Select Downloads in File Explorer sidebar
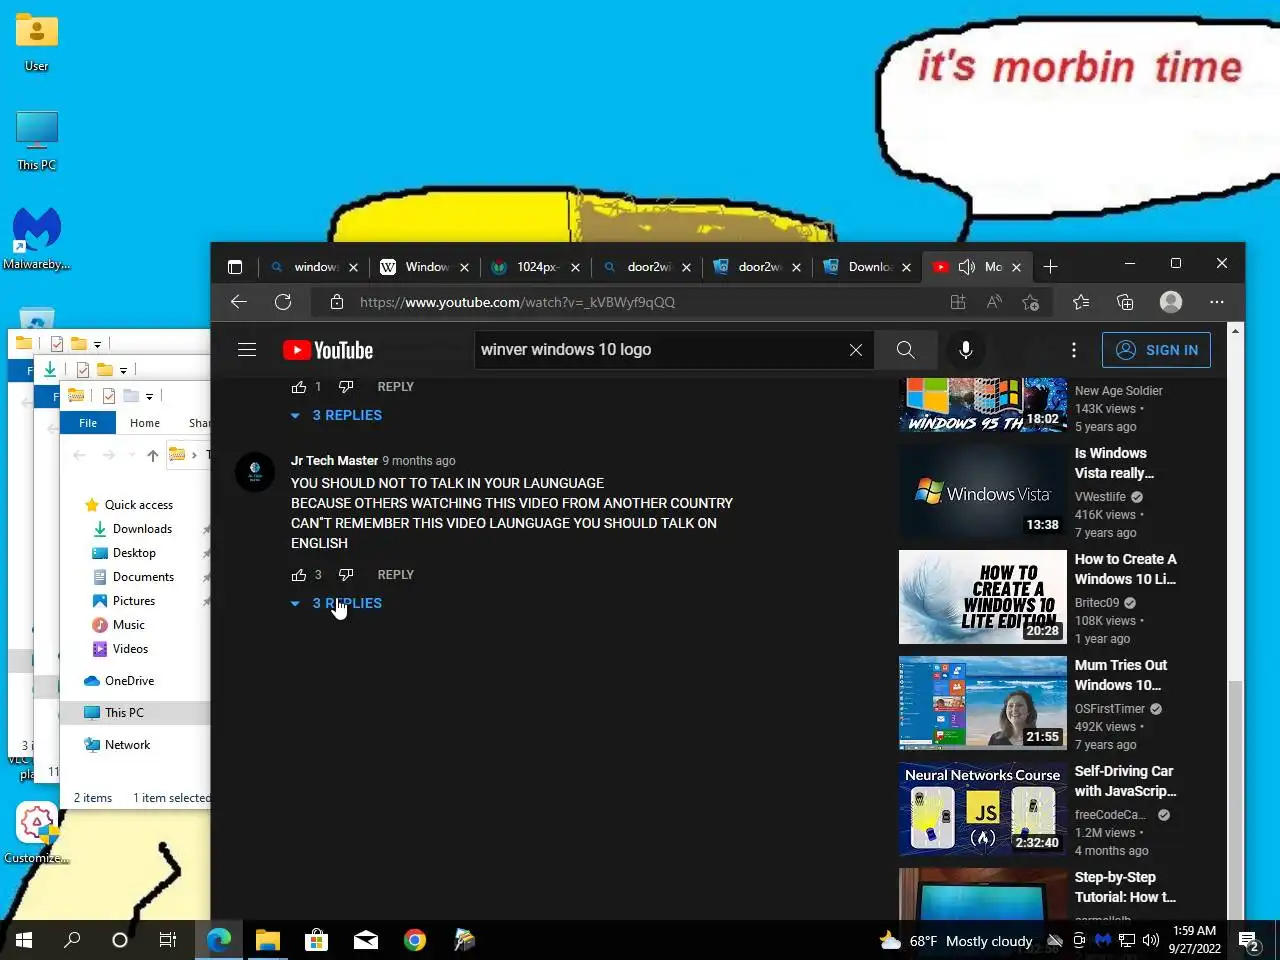The image size is (1280, 960). point(142,529)
